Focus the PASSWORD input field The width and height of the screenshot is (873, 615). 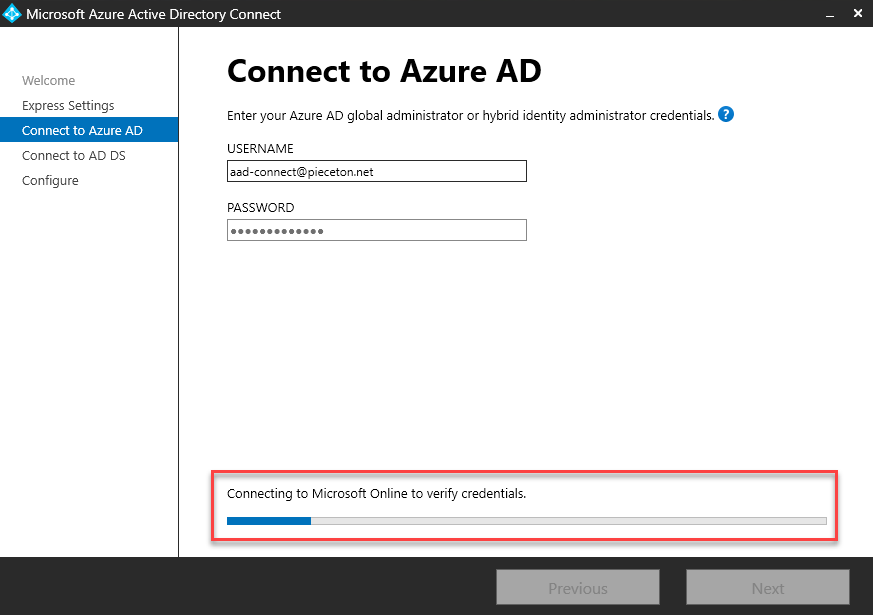376,230
